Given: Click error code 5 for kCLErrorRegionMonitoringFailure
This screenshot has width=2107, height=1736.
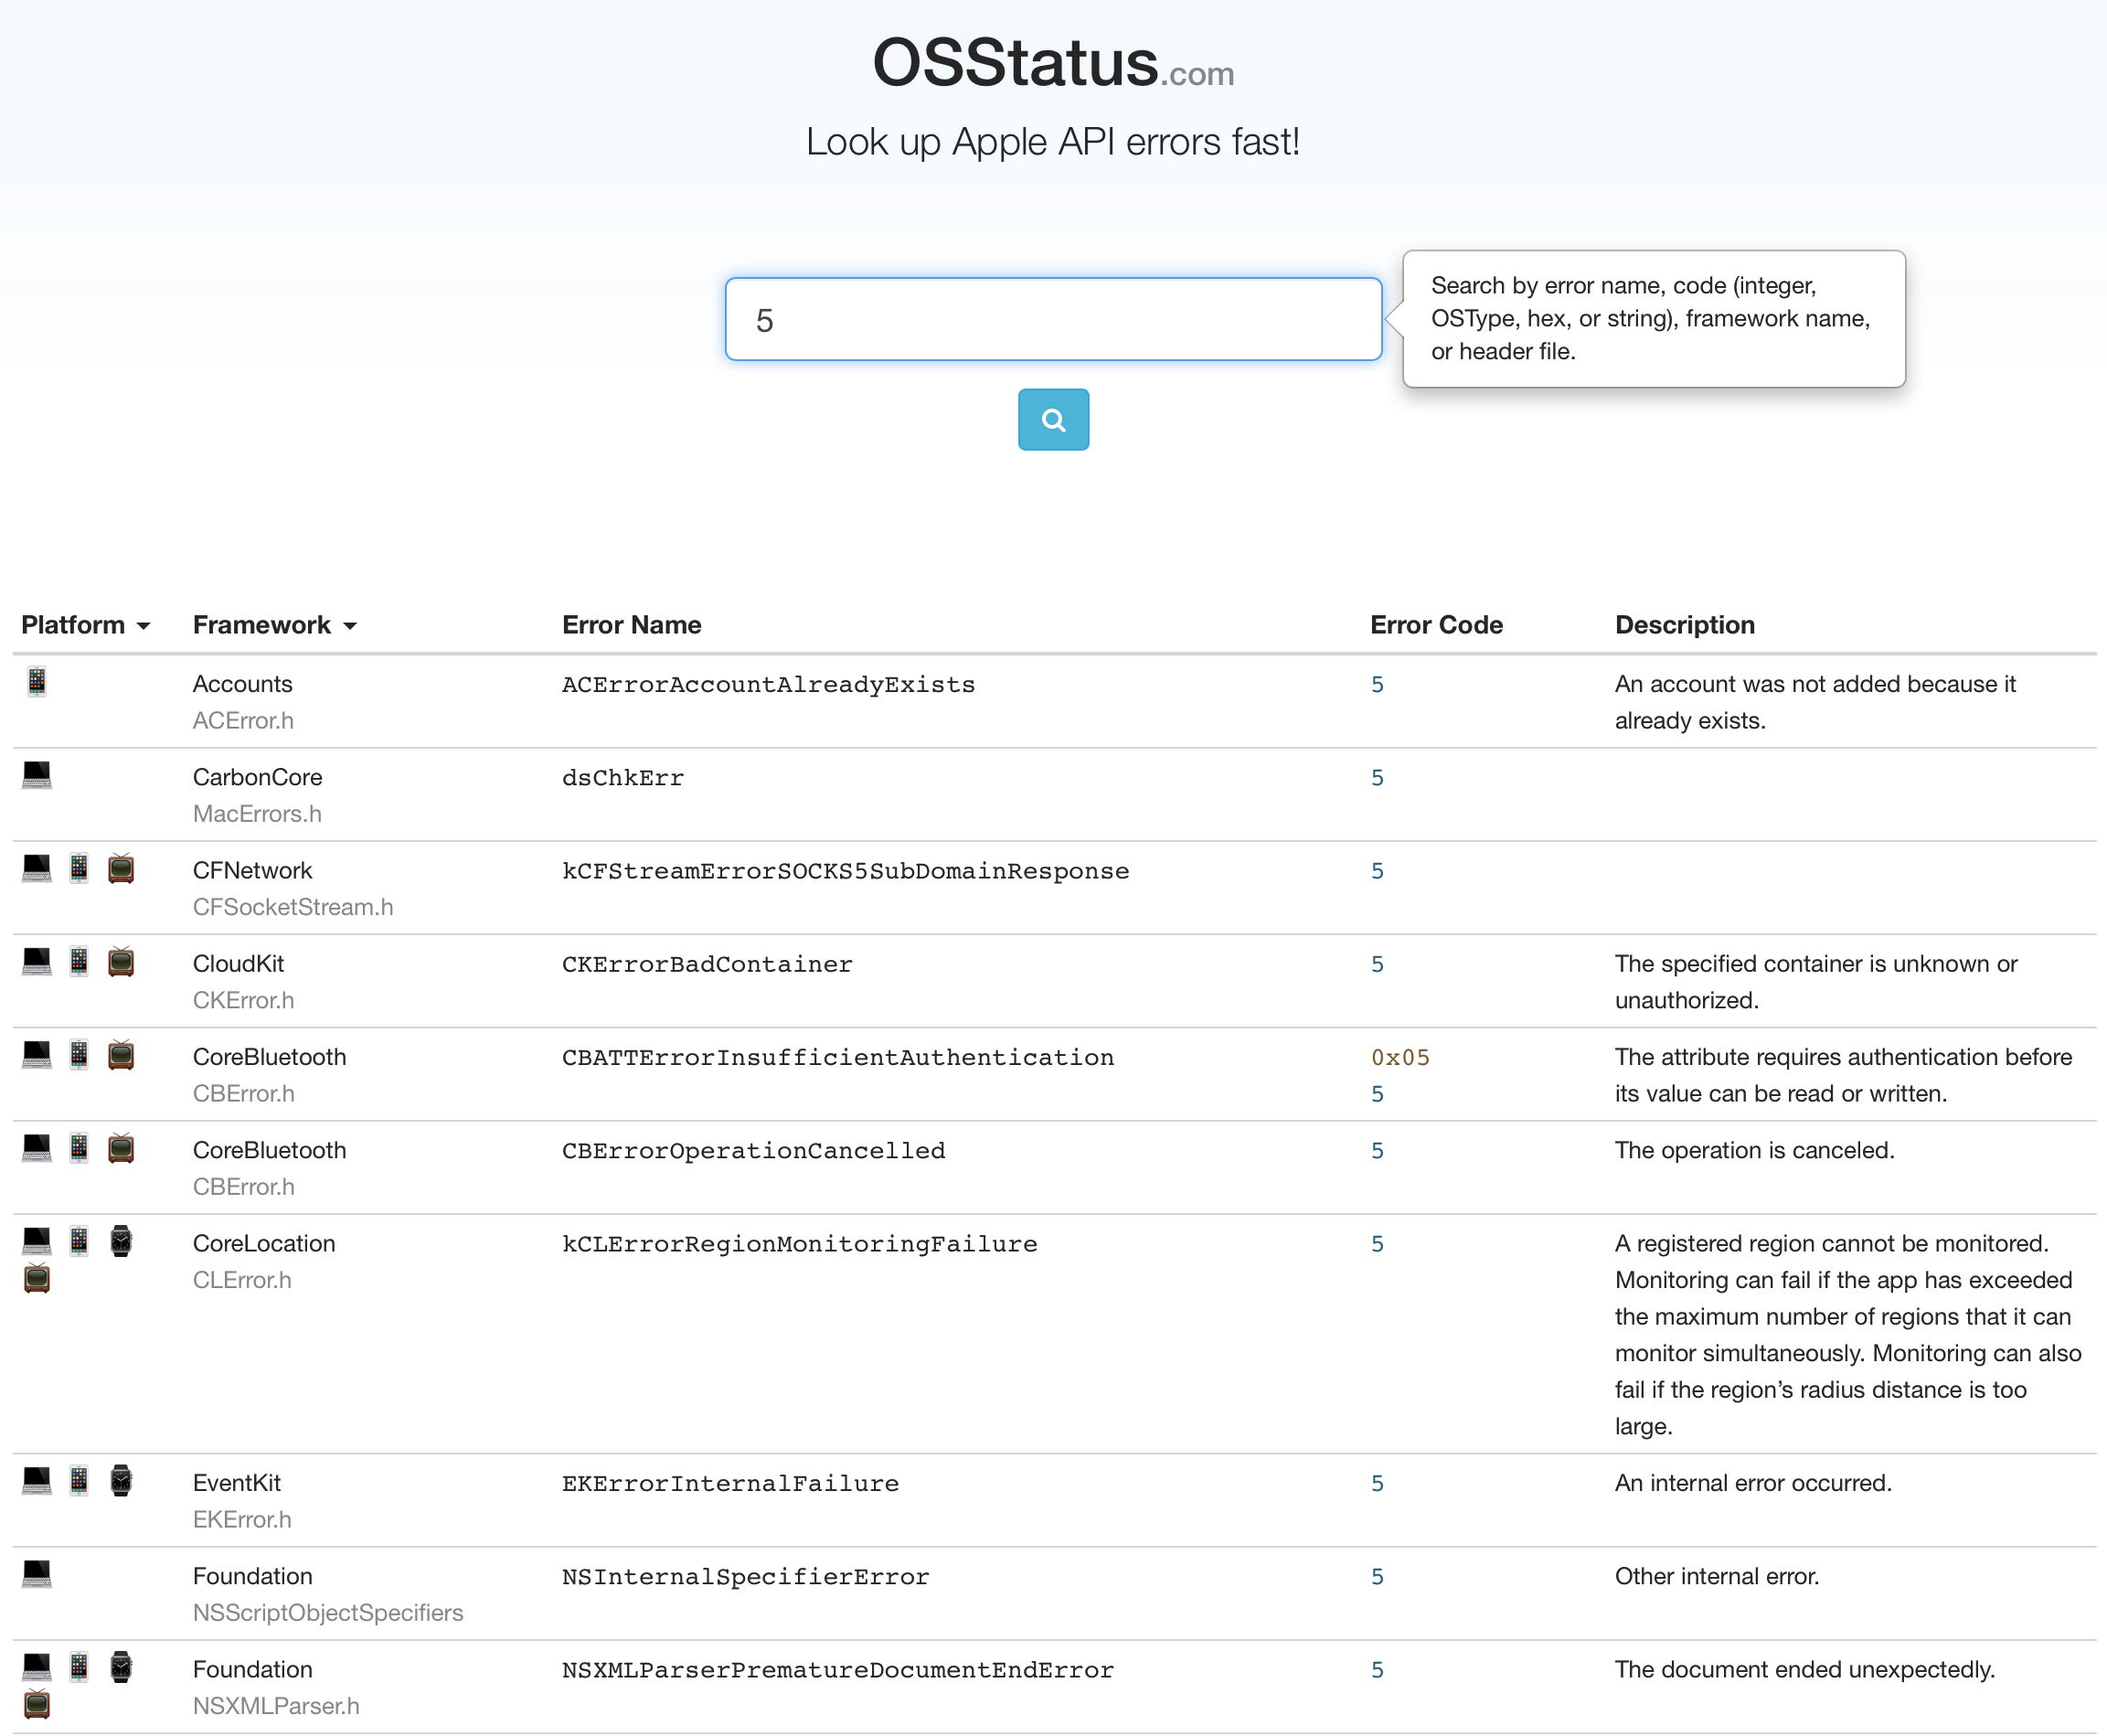Looking at the screenshot, I should coord(1377,1243).
